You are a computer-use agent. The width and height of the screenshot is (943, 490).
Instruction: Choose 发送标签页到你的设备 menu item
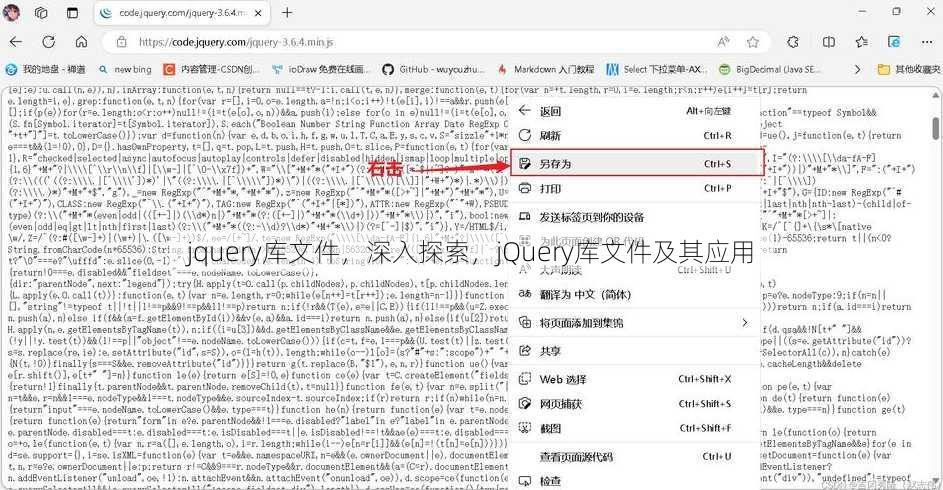(636, 217)
